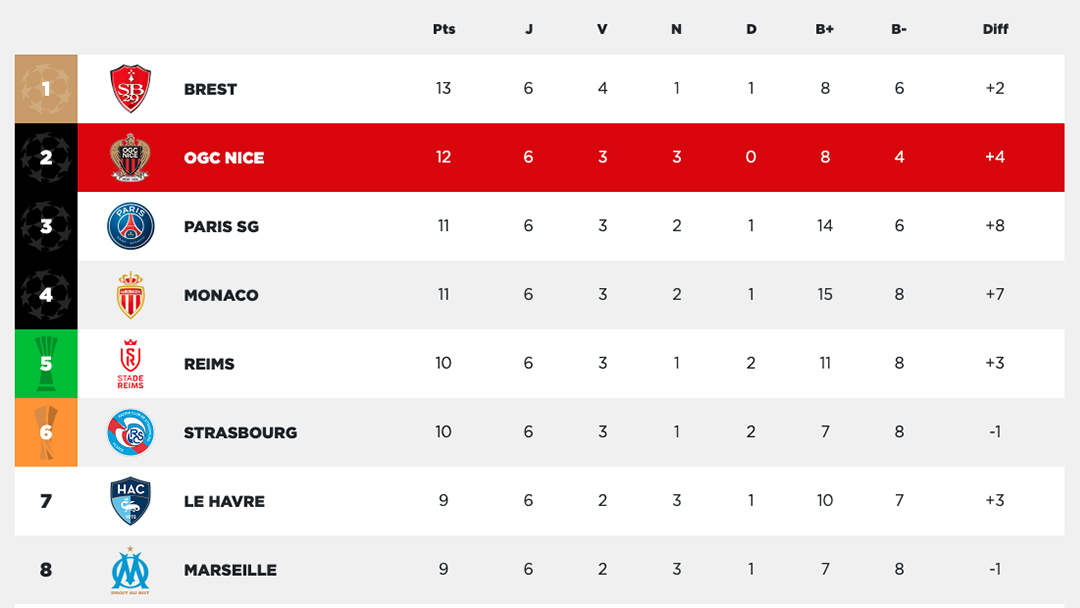
Task: Click Paris SG goal difference +8
Action: 995,226
